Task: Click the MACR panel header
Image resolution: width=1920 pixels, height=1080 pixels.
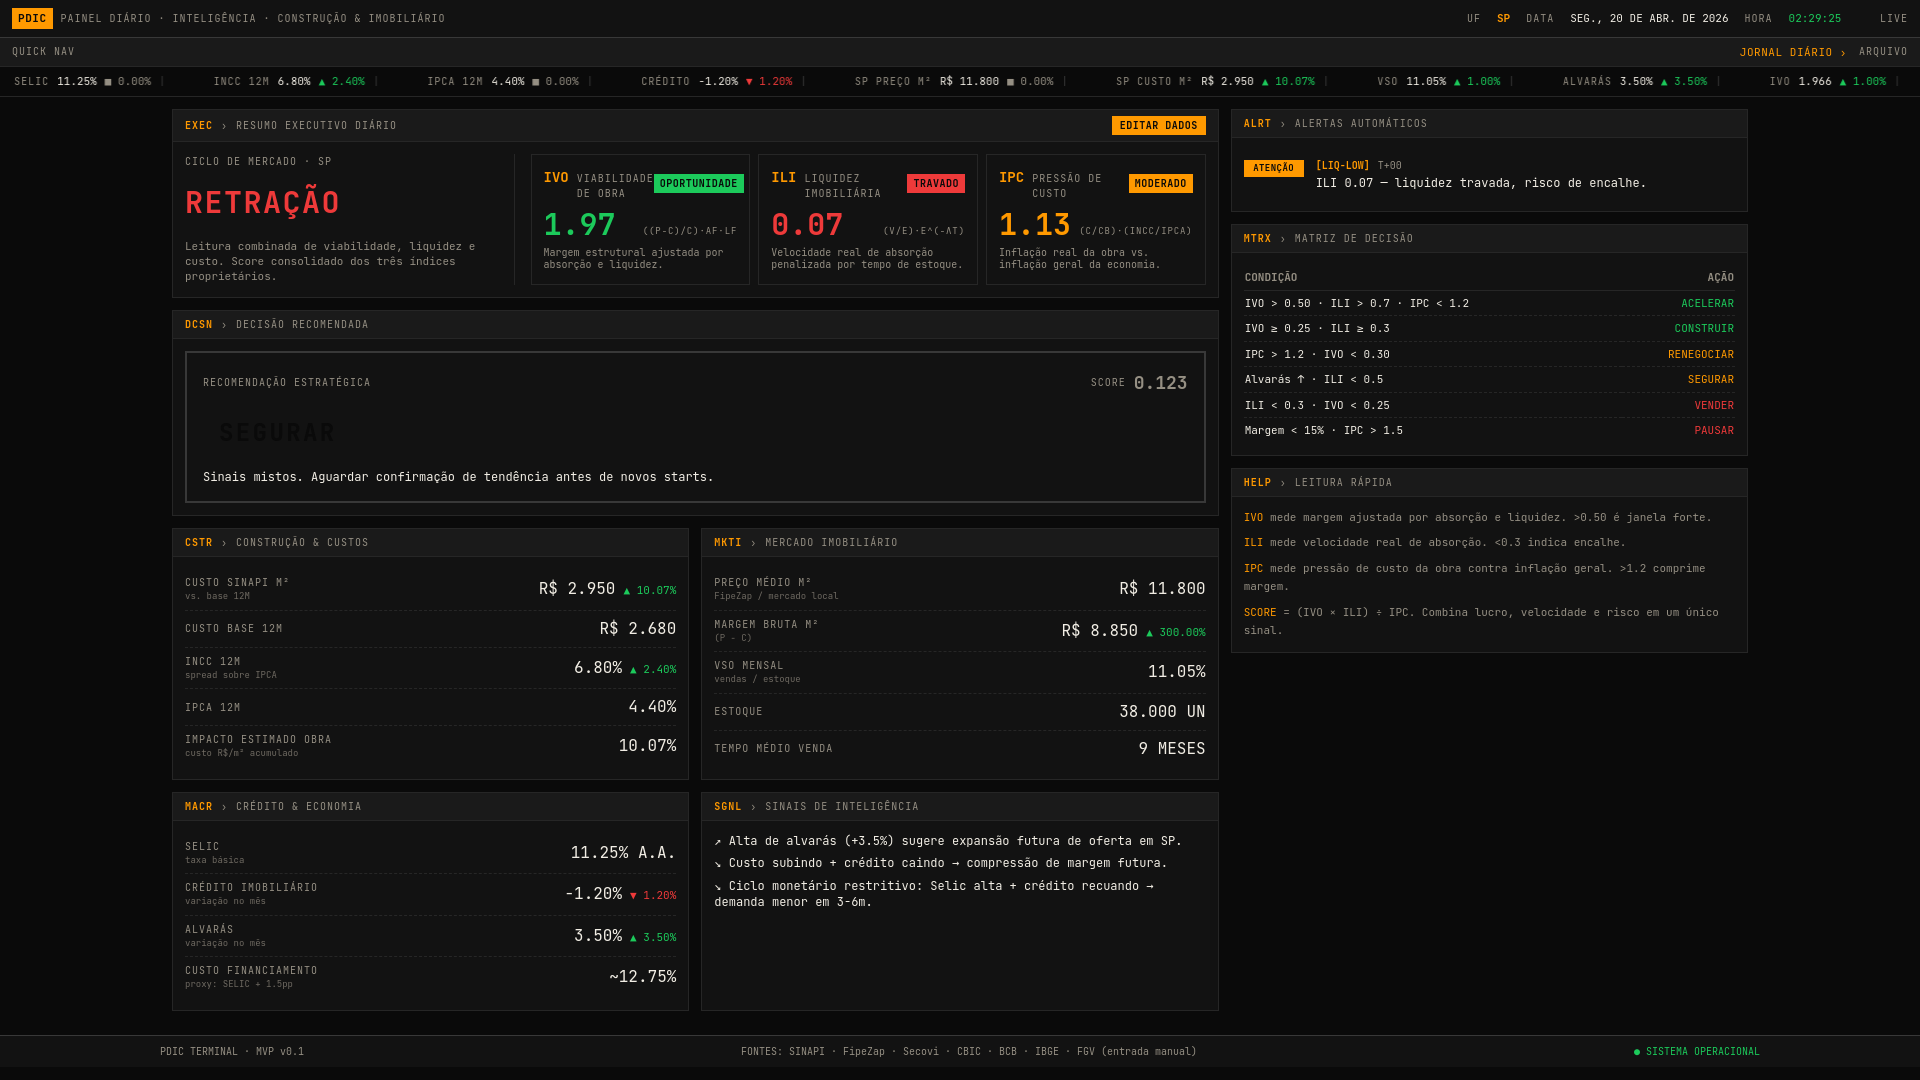Action: (x=430, y=807)
